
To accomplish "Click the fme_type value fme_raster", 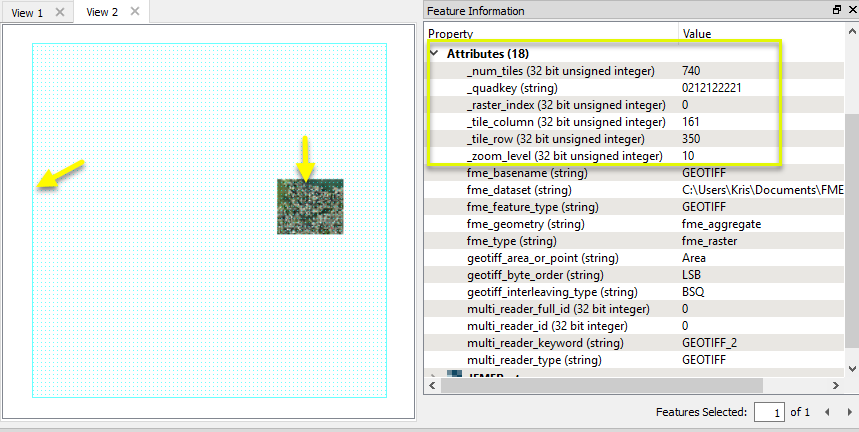I will point(709,241).
